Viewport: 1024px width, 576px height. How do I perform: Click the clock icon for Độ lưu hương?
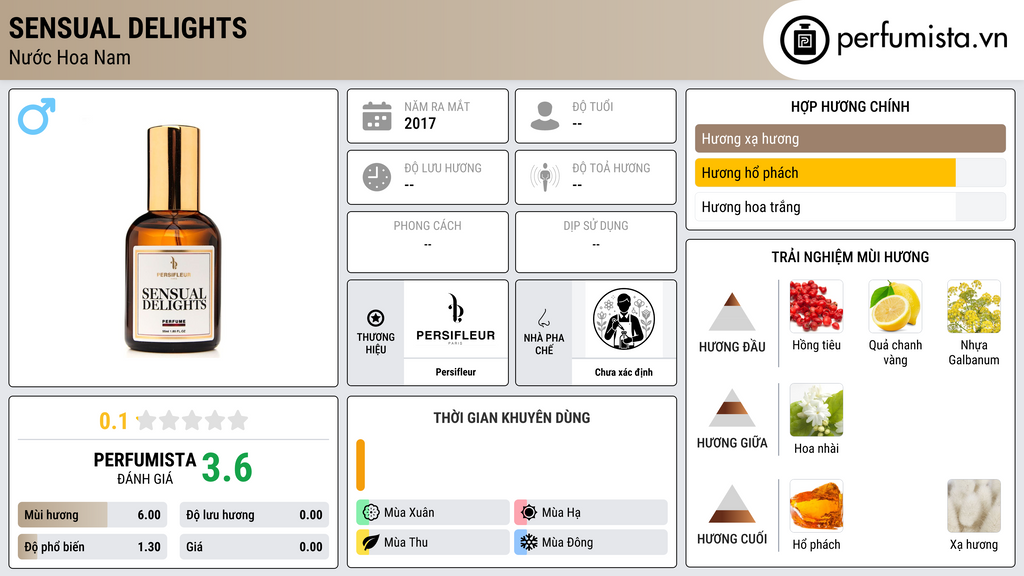pyautogui.click(x=377, y=177)
